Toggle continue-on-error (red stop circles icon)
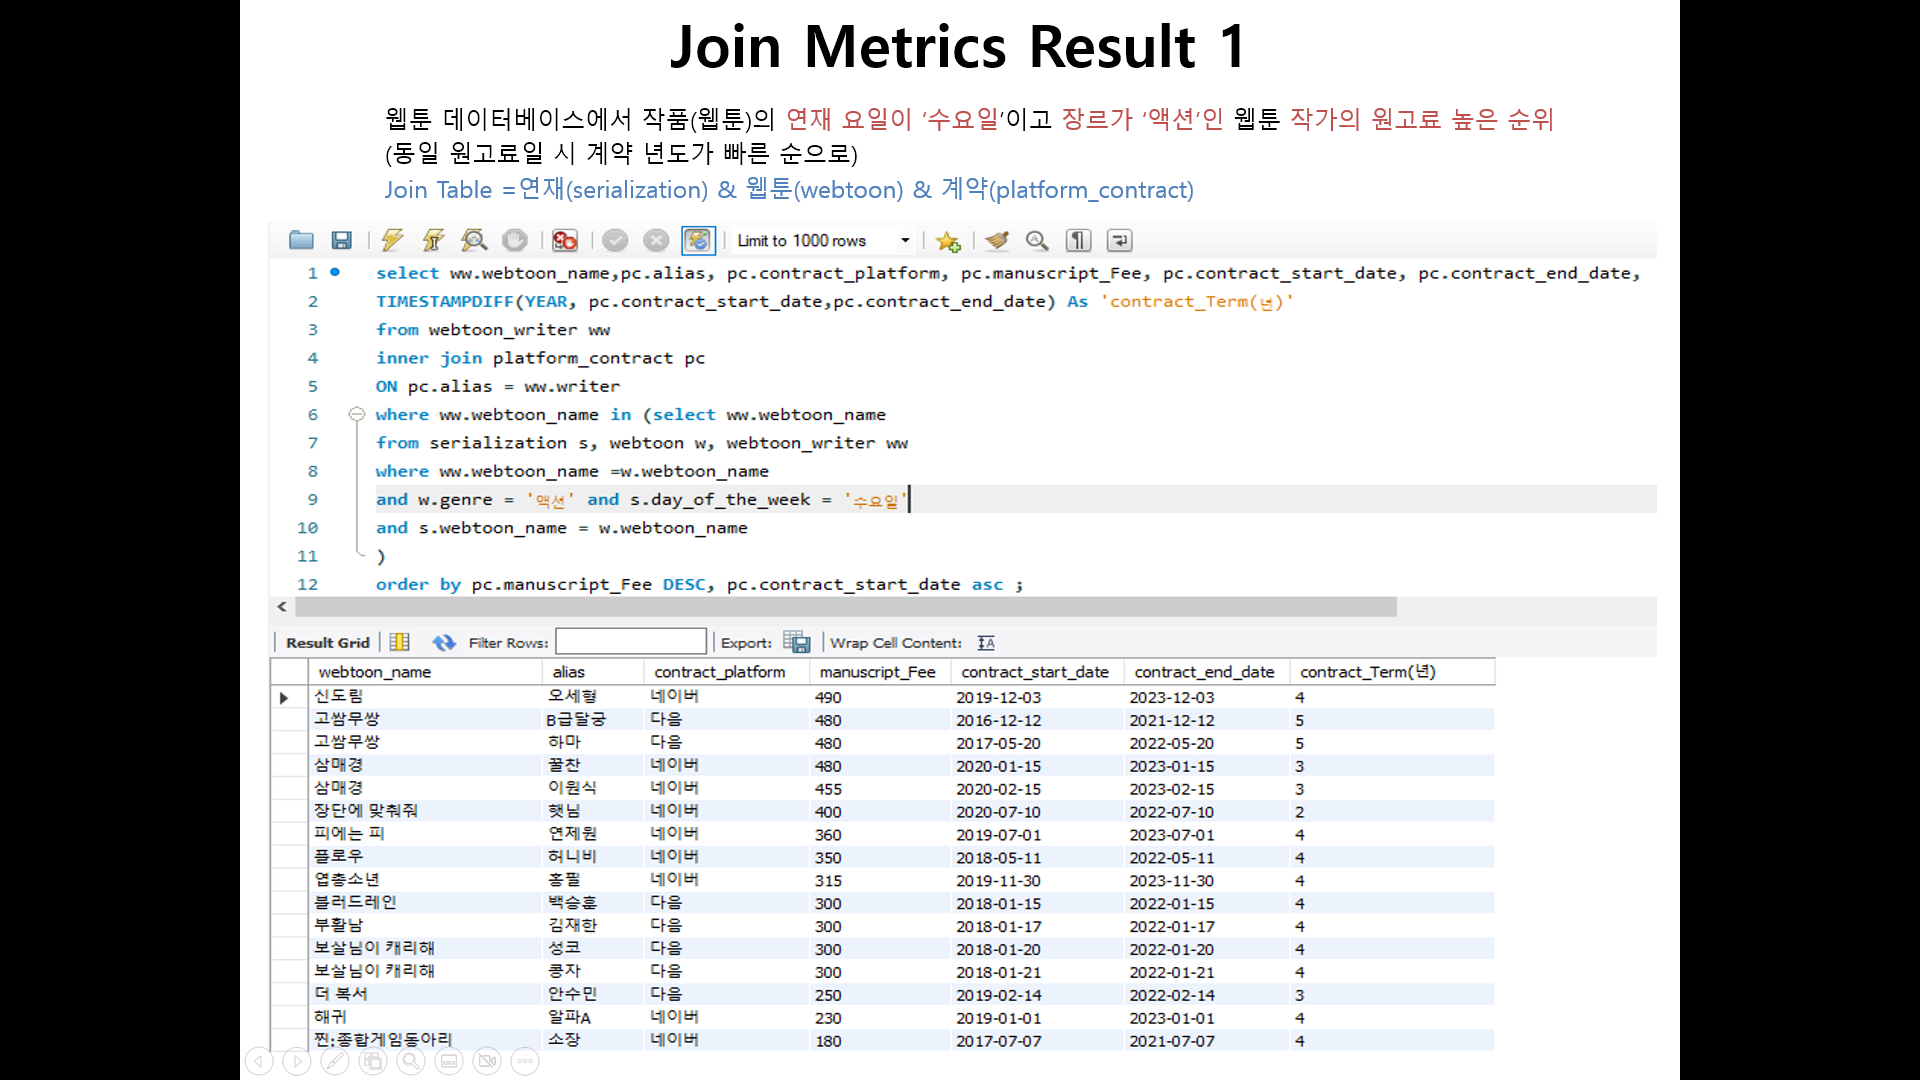Screen dimensions: 1920x1080 (565, 240)
